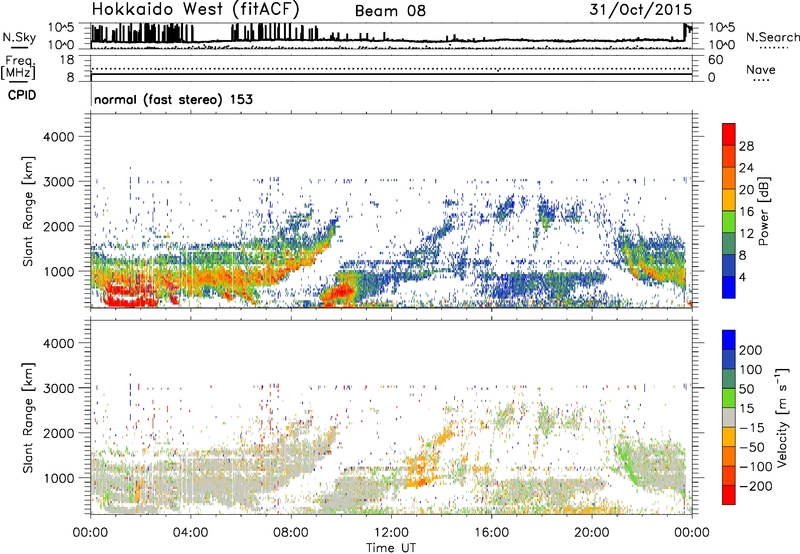Click the 'Freq. [MHz]' axis label

pyautogui.click(x=20, y=67)
